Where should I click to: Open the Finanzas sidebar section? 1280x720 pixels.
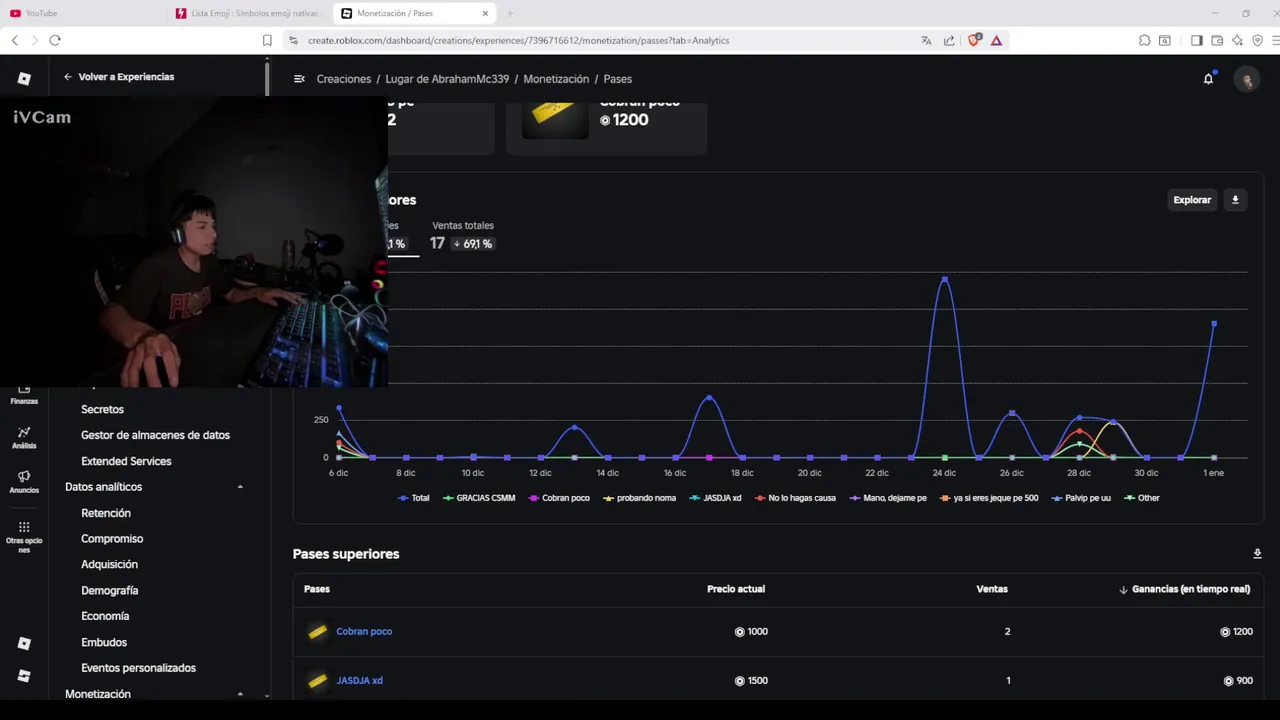click(24, 396)
